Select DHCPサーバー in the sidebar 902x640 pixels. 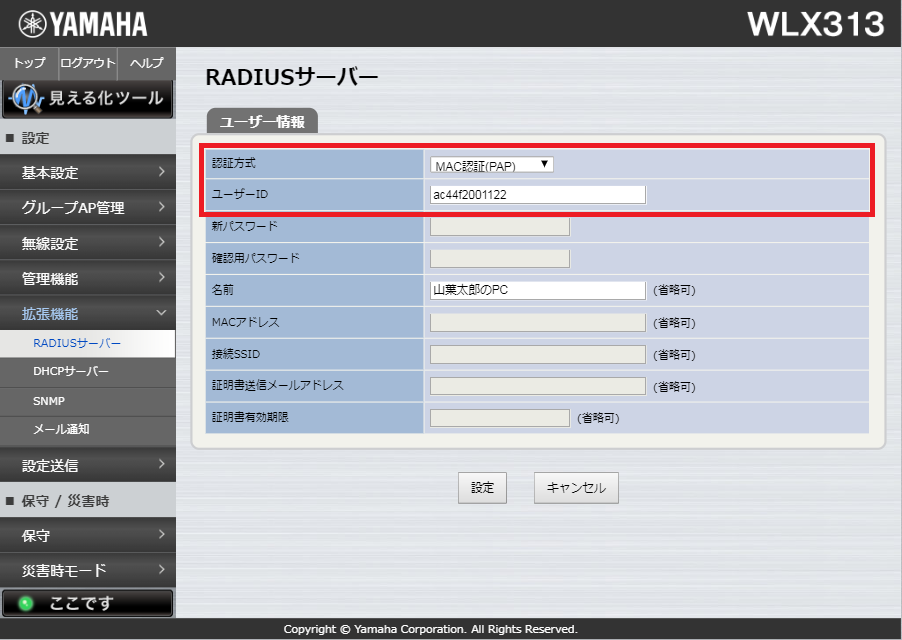point(87,370)
